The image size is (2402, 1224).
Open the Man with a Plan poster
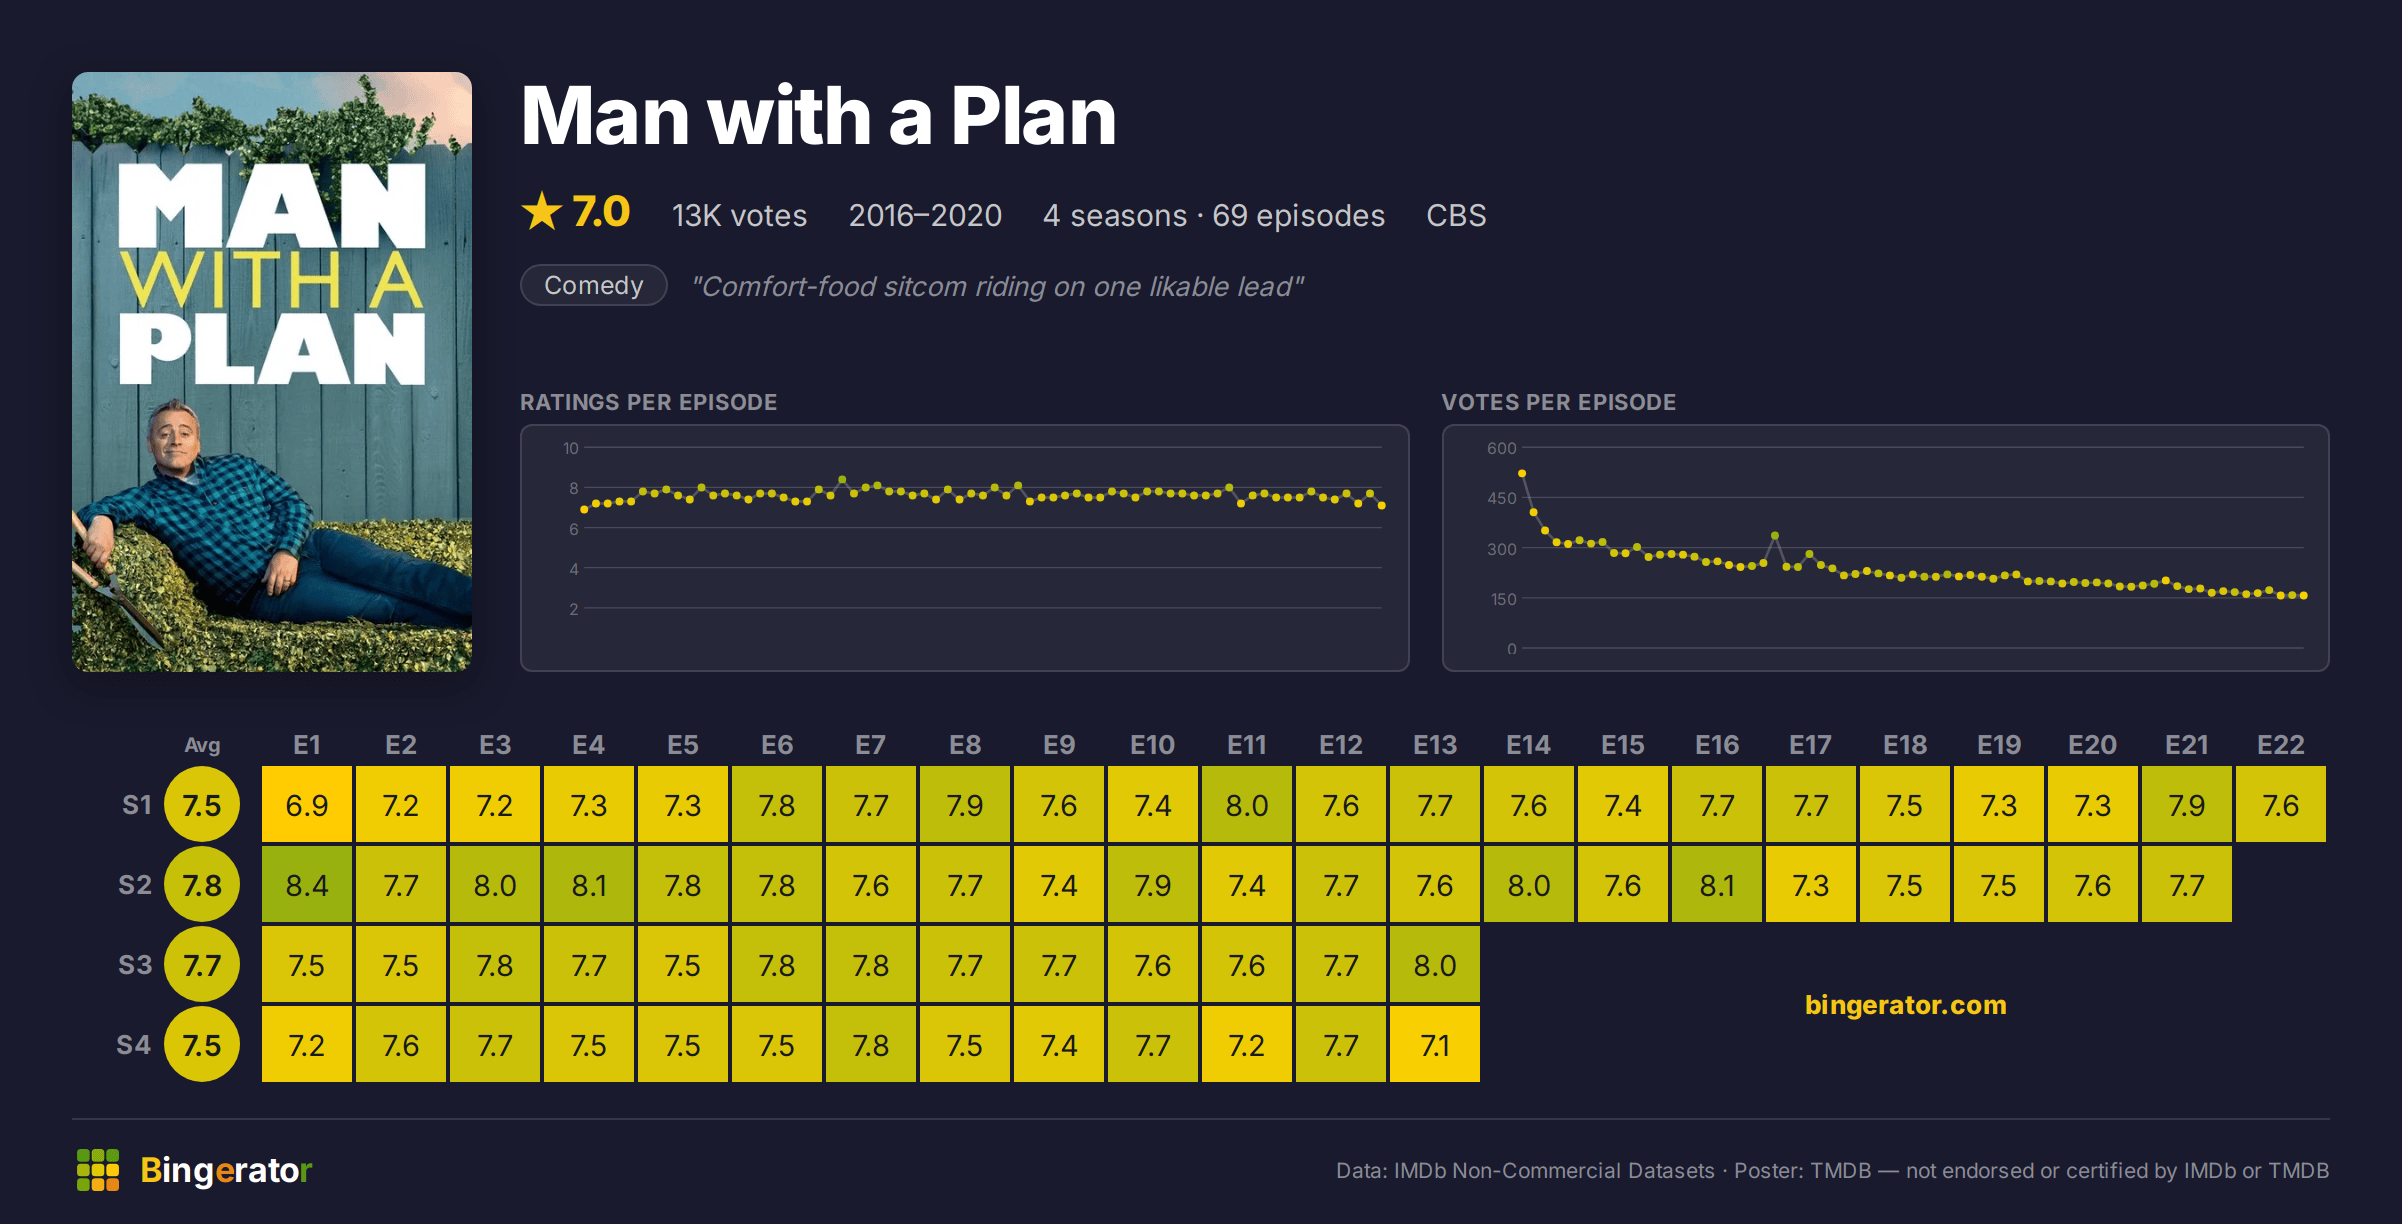pyautogui.click(x=272, y=371)
